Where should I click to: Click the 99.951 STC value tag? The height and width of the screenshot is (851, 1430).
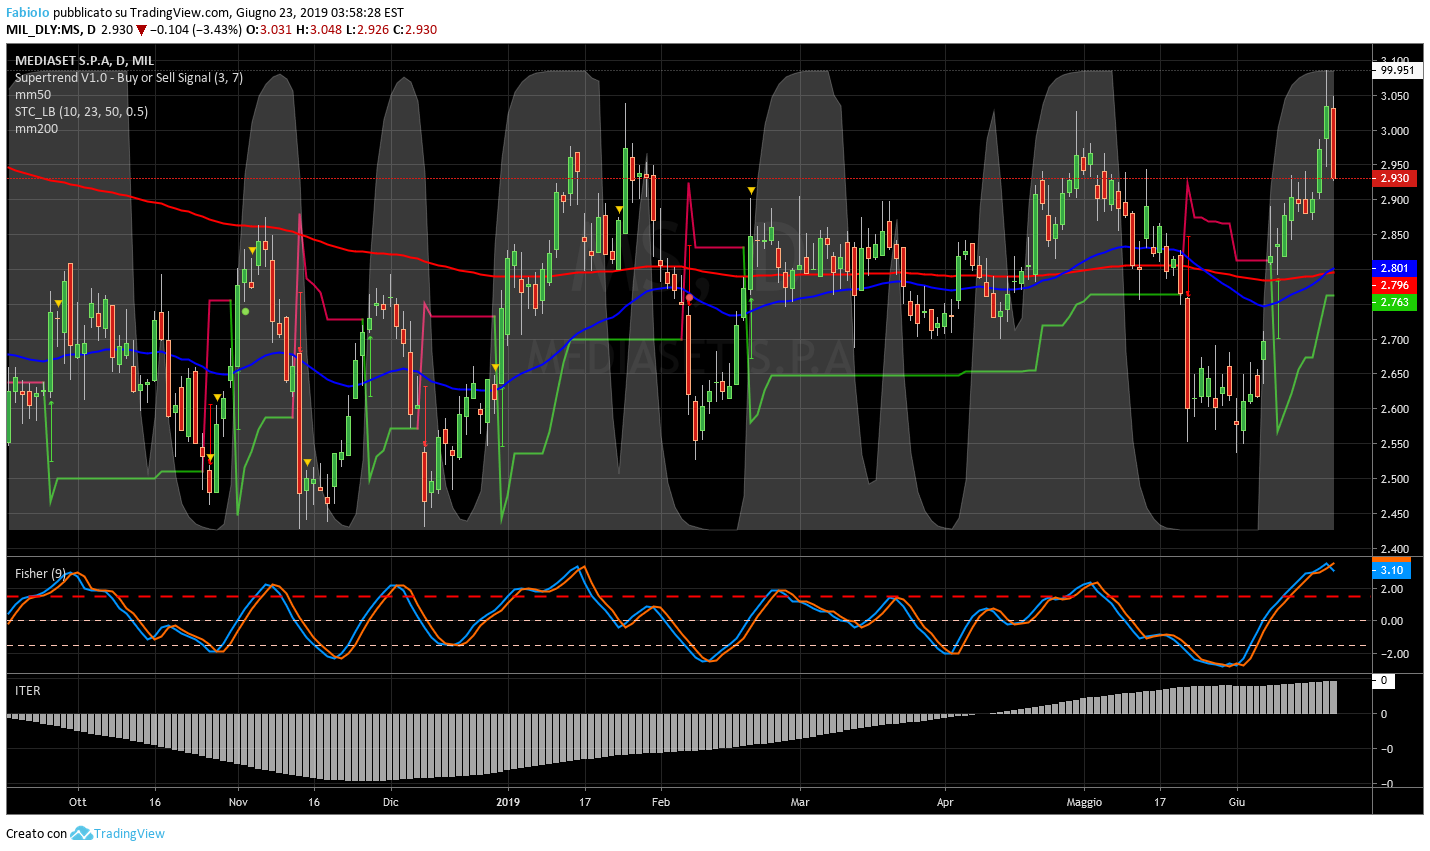pos(1396,70)
